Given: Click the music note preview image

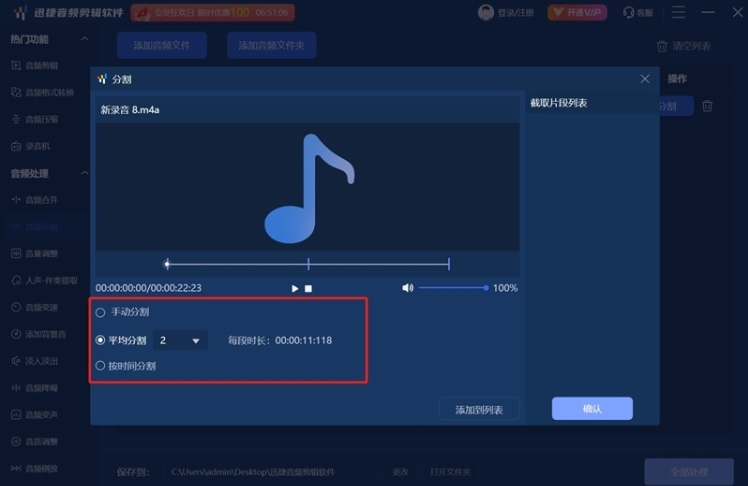Looking at the screenshot, I should pos(309,188).
